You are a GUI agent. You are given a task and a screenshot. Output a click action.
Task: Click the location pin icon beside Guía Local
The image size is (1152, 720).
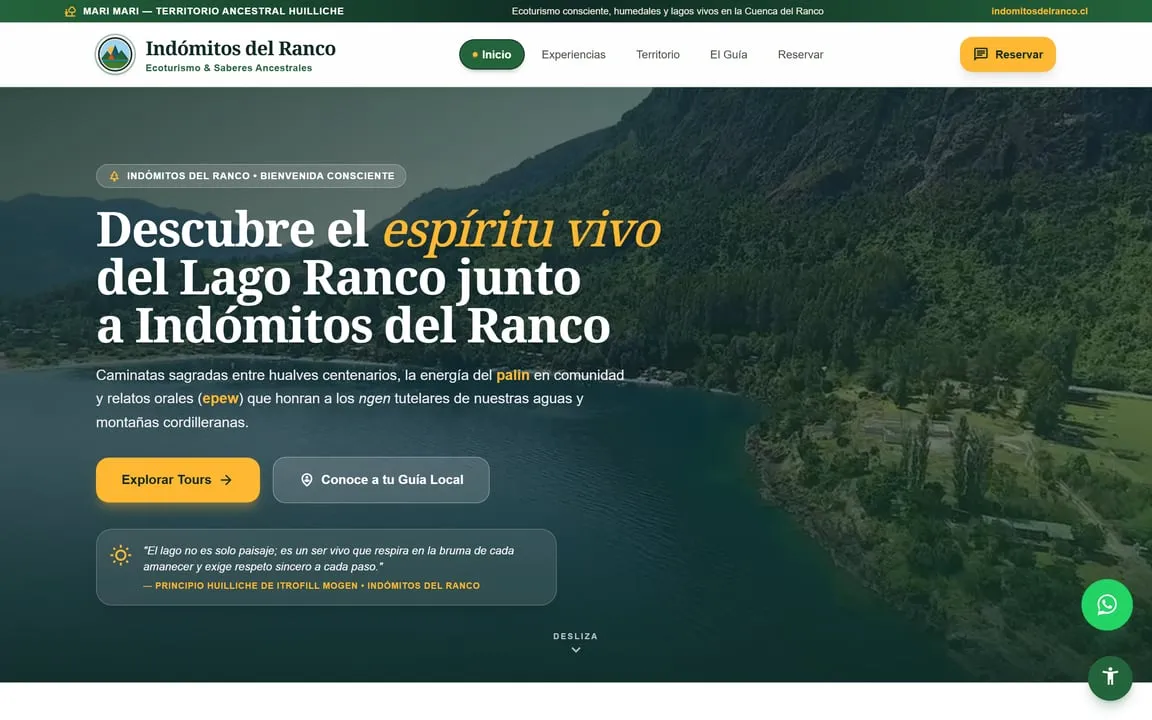tap(307, 480)
